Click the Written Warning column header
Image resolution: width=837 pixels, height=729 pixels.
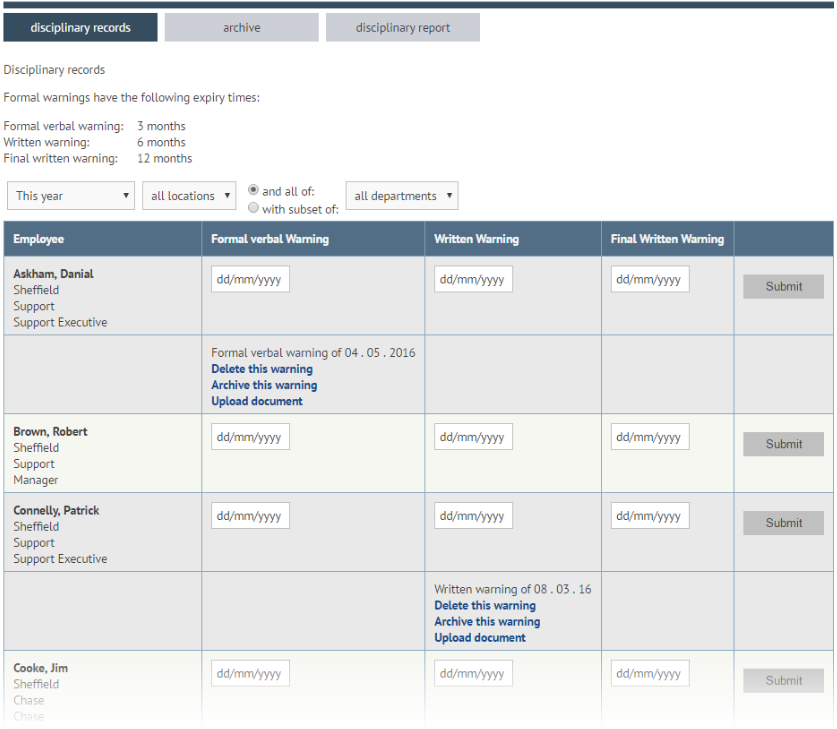[x=513, y=239]
